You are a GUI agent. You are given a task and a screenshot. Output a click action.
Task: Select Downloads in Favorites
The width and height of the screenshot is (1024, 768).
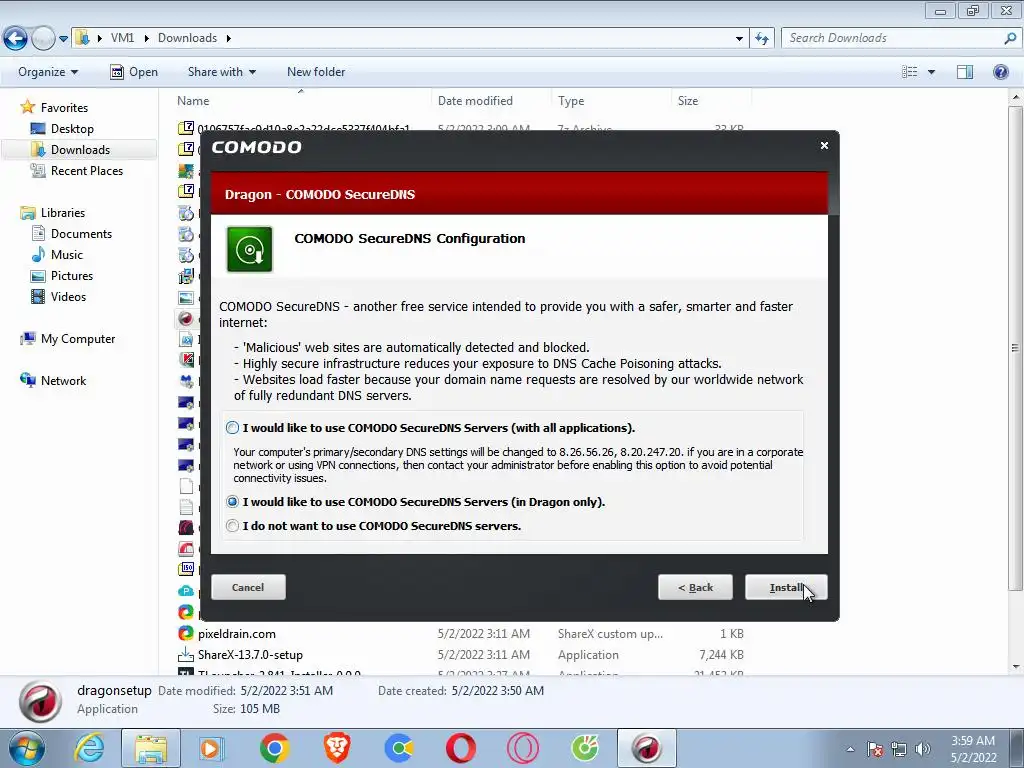coord(80,150)
